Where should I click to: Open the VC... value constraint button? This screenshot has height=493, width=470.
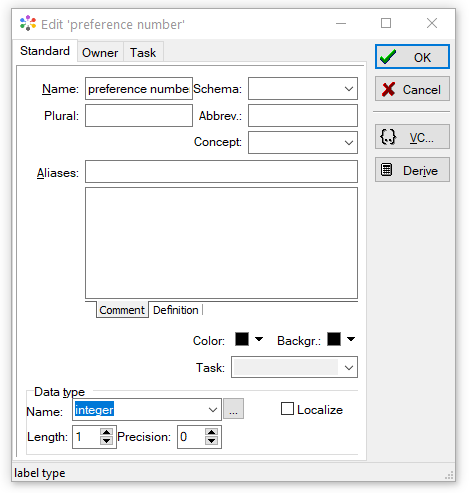pyautogui.click(x=412, y=137)
